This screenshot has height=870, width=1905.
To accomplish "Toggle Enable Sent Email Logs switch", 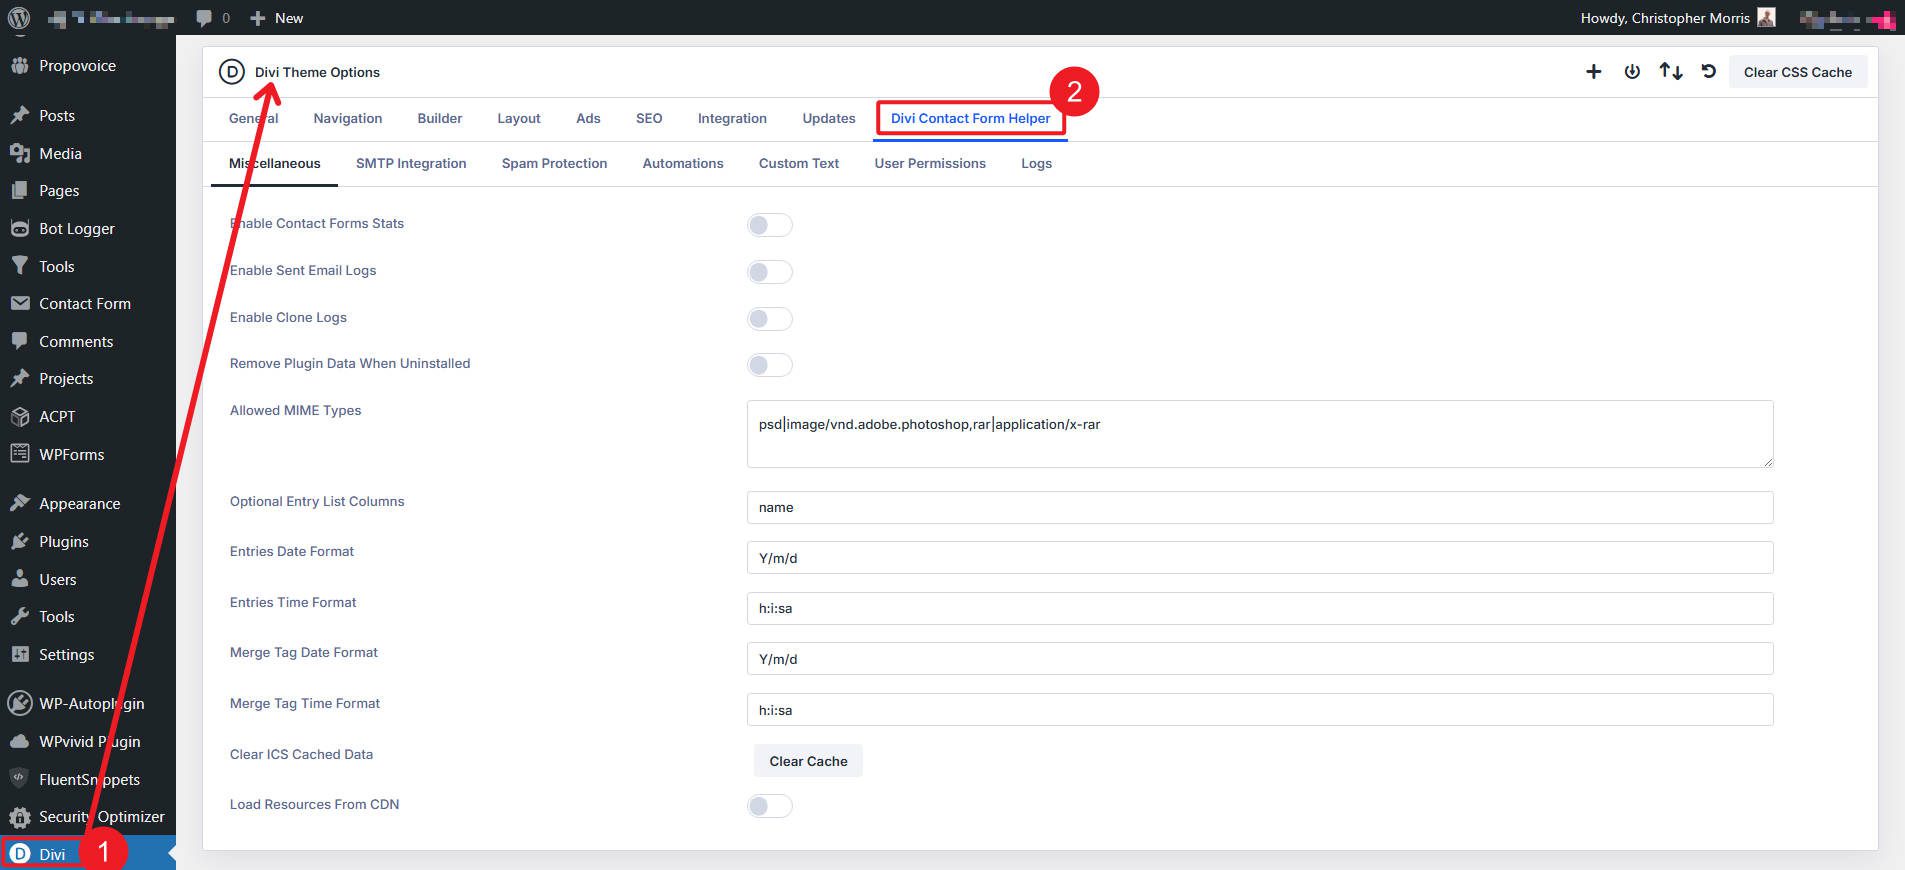I will [770, 272].
